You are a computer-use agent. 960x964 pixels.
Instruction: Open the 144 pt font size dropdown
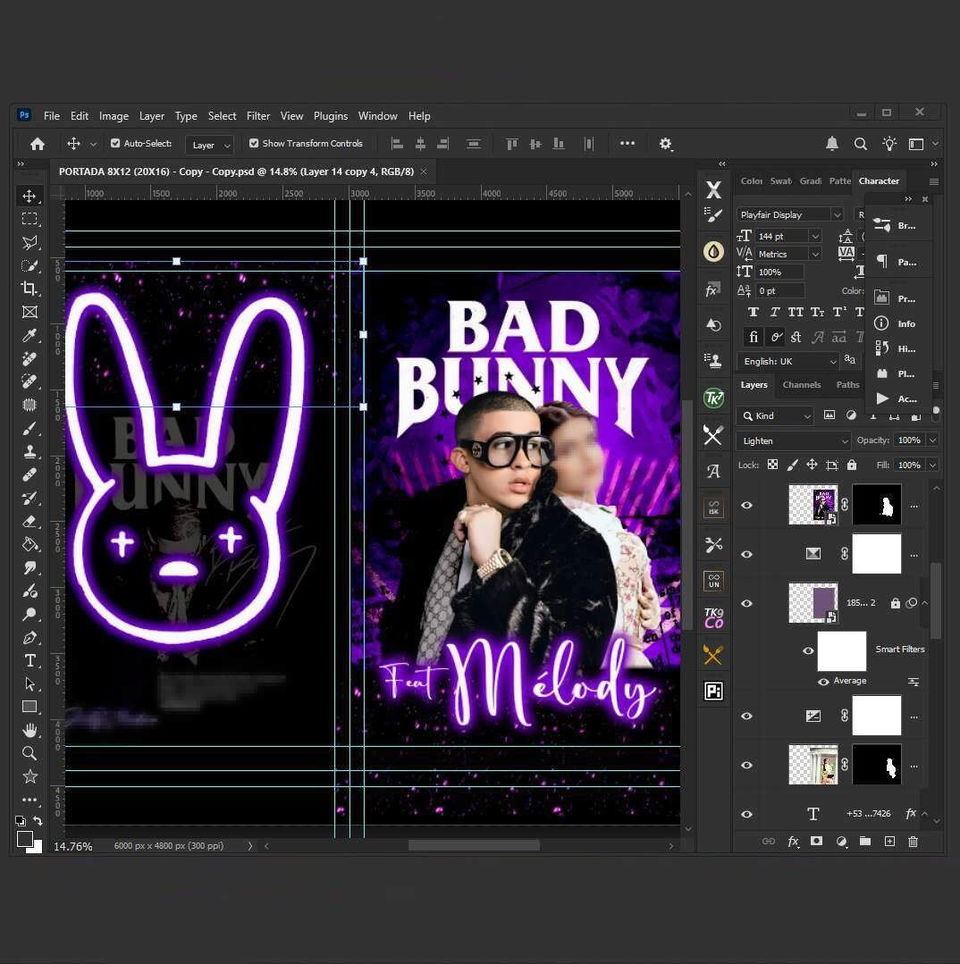(x=815, y=237)
